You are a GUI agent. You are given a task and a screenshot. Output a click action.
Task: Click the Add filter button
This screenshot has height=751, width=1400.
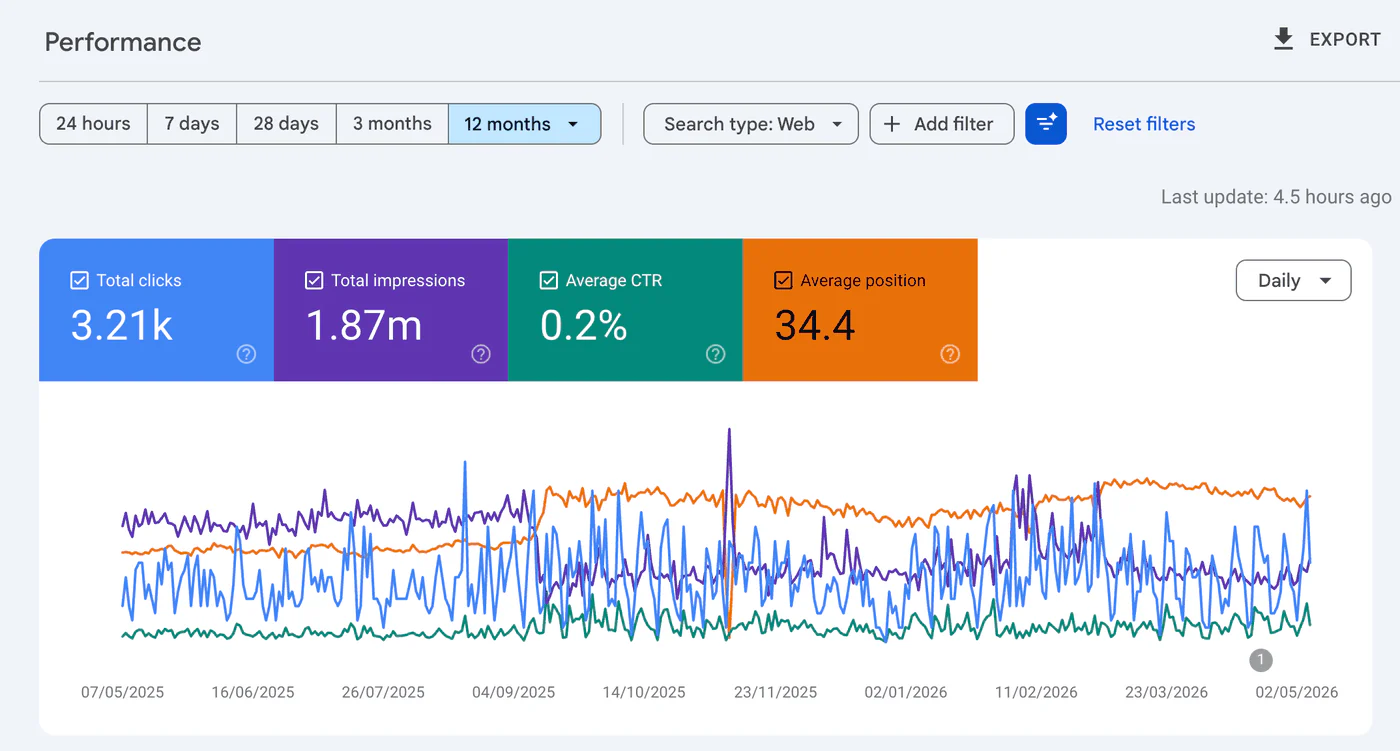pos(942,124)
